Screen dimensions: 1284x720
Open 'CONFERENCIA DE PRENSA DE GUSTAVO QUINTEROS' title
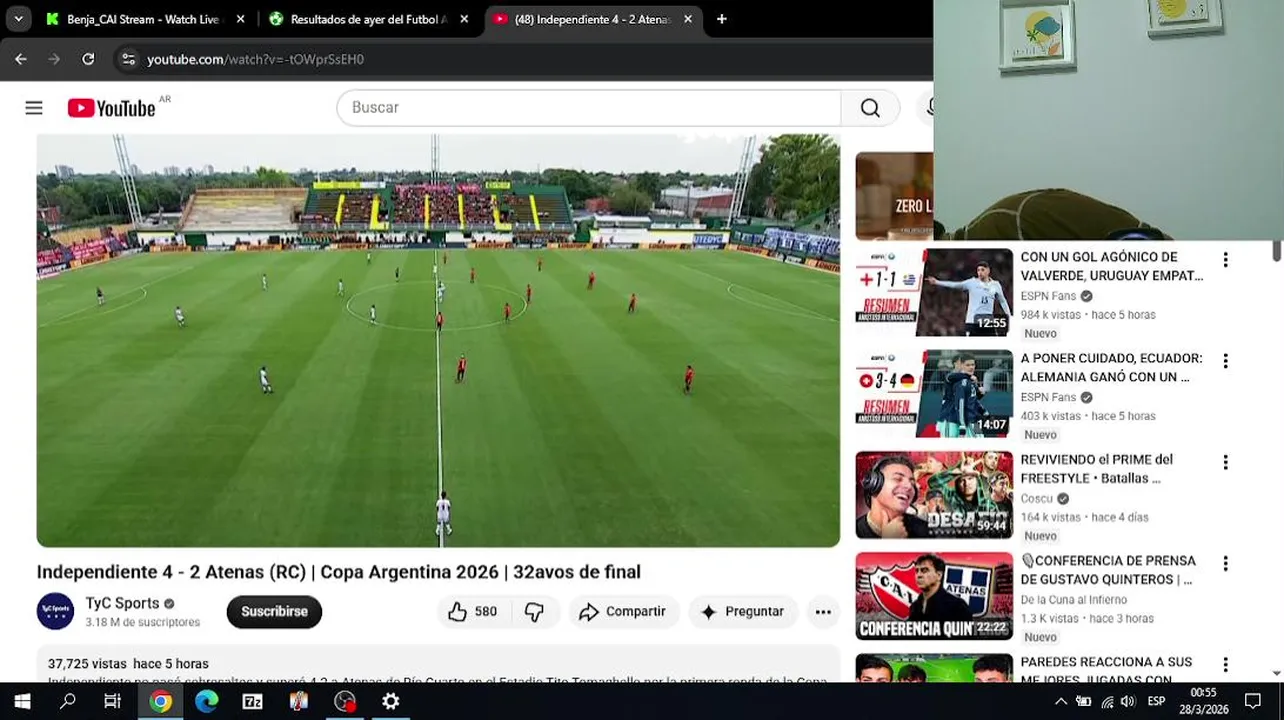coord(1108,569)
